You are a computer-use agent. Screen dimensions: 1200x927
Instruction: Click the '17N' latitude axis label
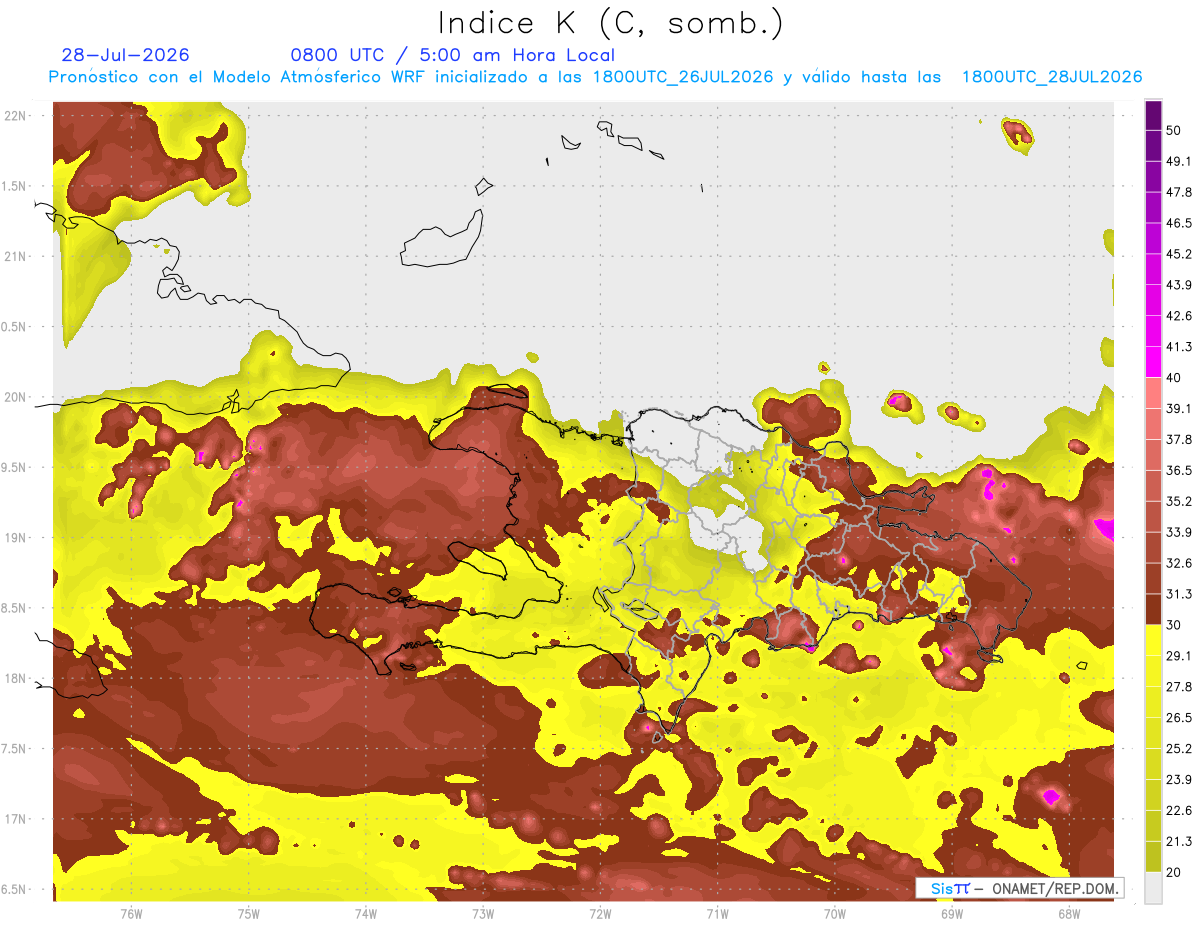17,819
